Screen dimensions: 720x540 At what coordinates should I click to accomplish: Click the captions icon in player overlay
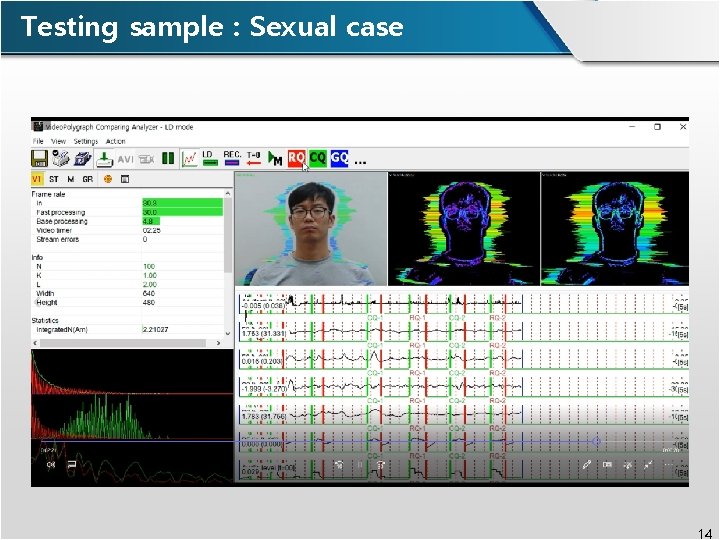[x=72, y=465]
